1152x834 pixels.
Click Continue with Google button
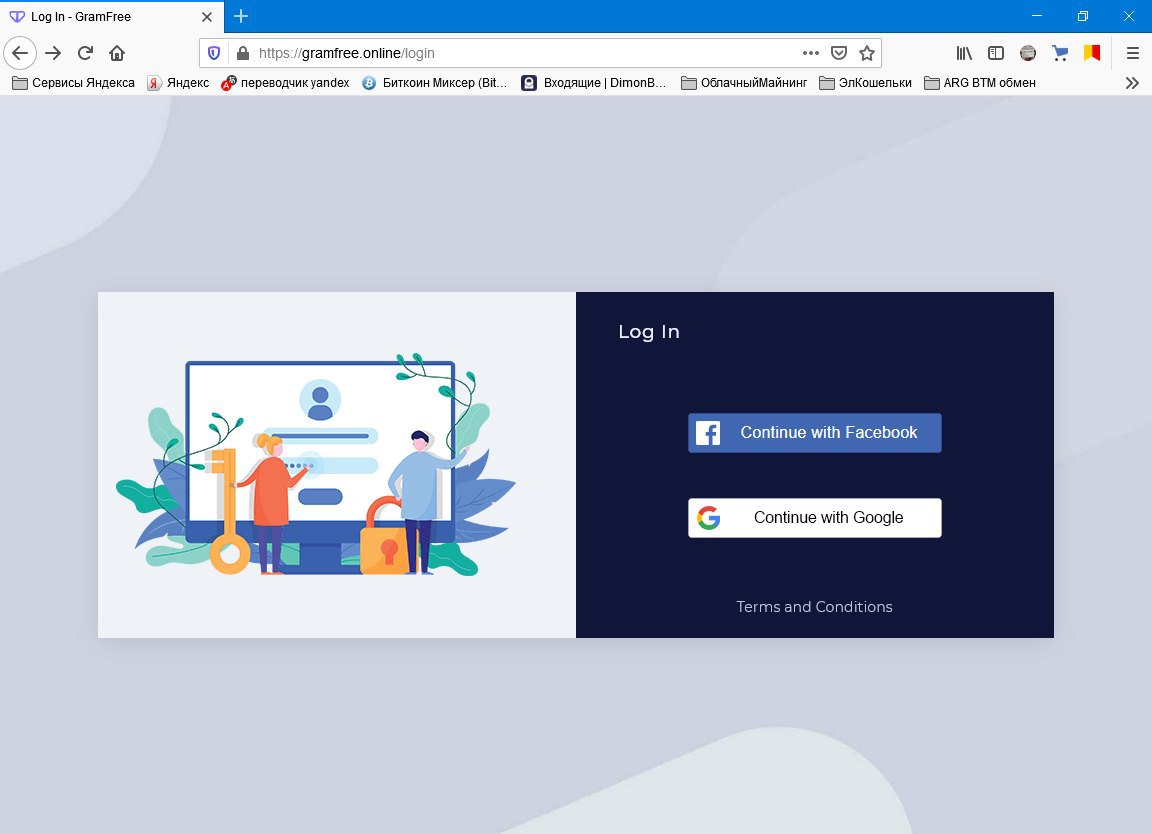(x=814, y=518)
